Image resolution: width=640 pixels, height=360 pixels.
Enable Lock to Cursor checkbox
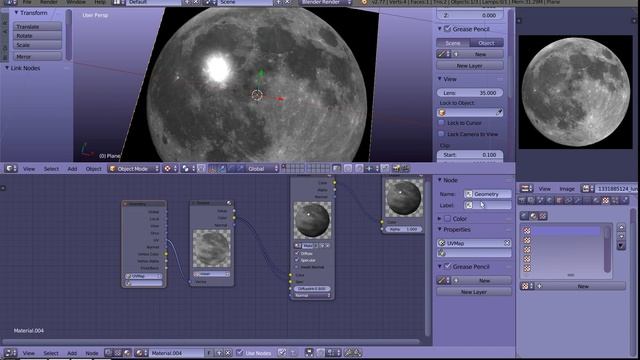[x=441, y=122]
